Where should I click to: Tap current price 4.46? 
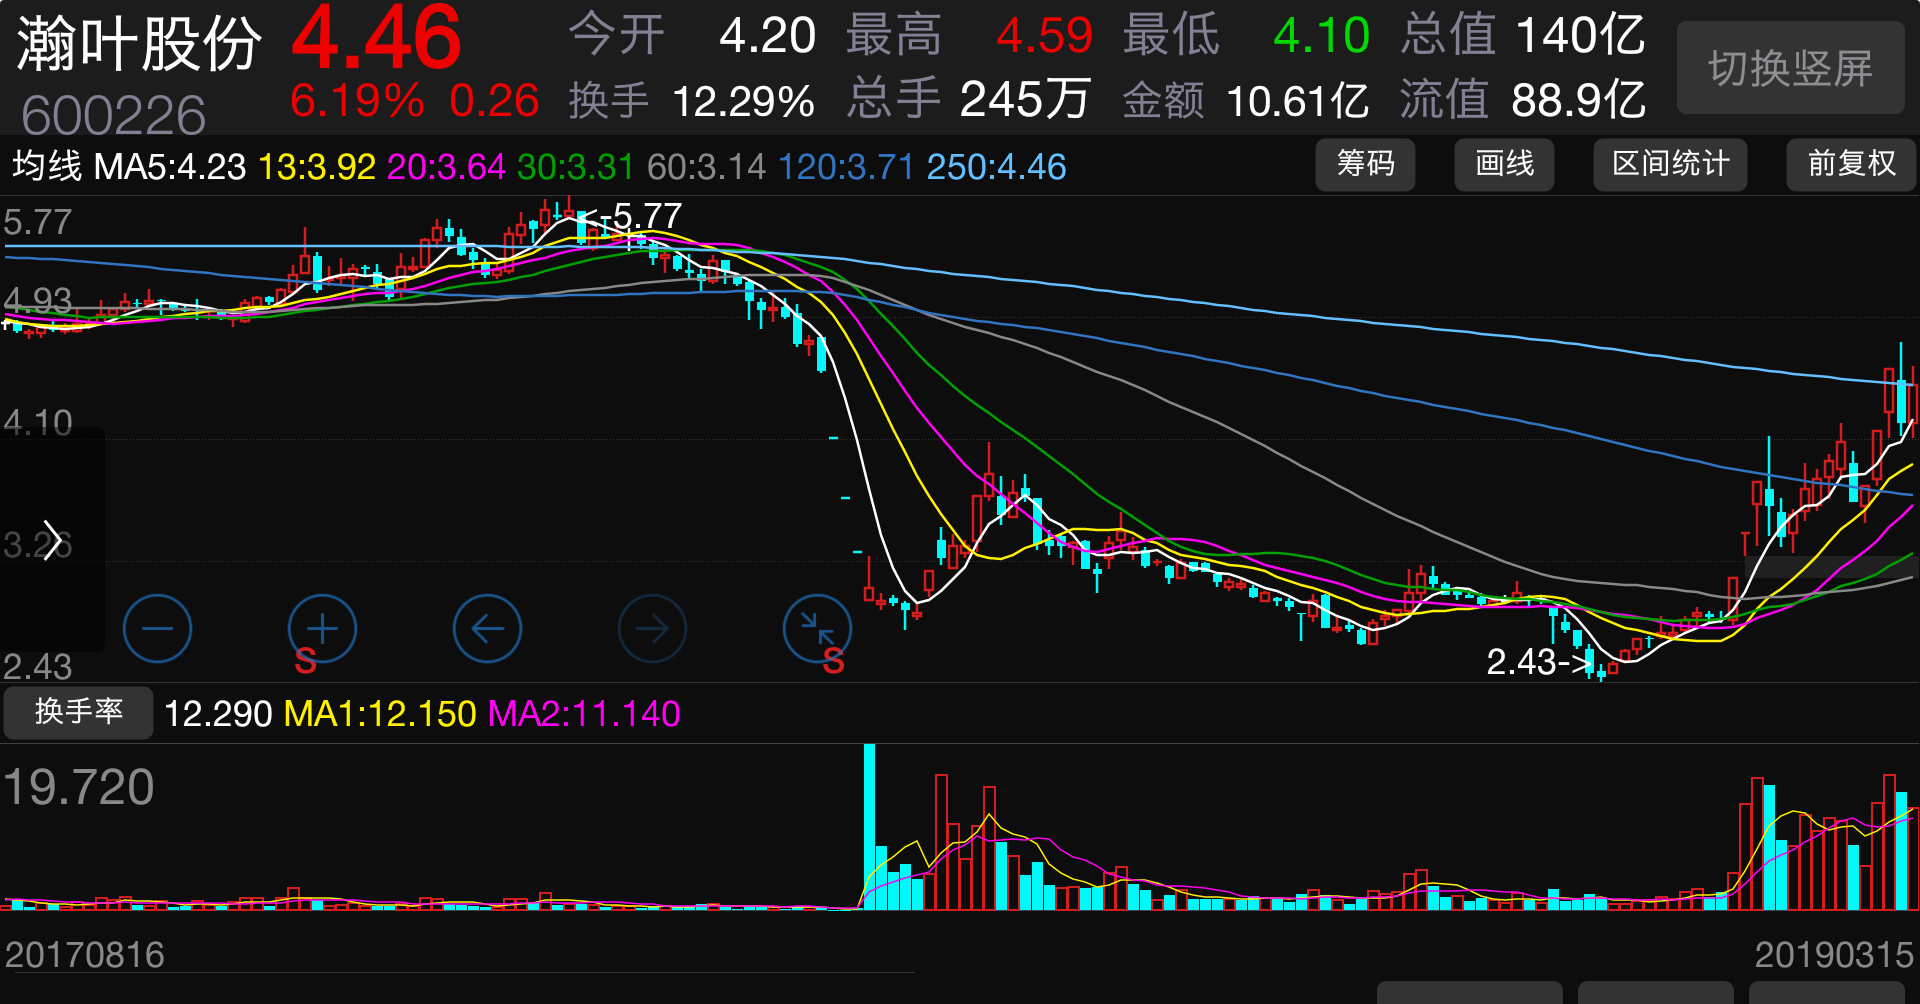tap(377, 38)
